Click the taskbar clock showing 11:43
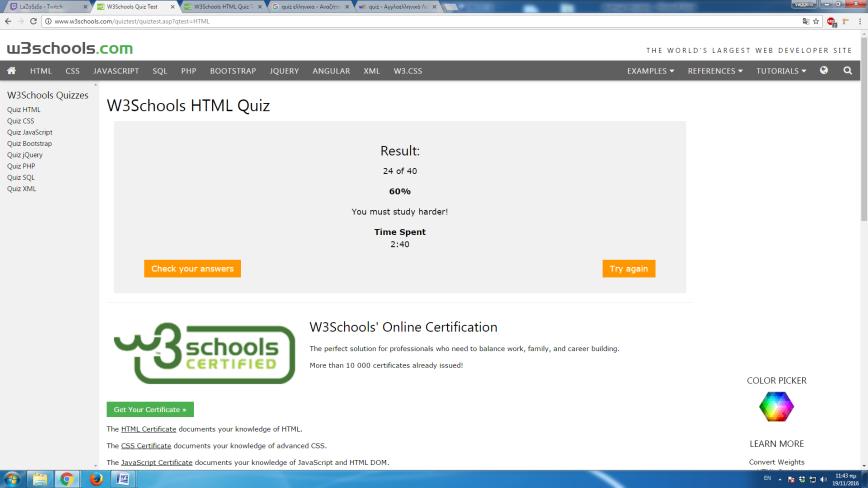This screenshot has width=868, height=488. click(845, 479)
